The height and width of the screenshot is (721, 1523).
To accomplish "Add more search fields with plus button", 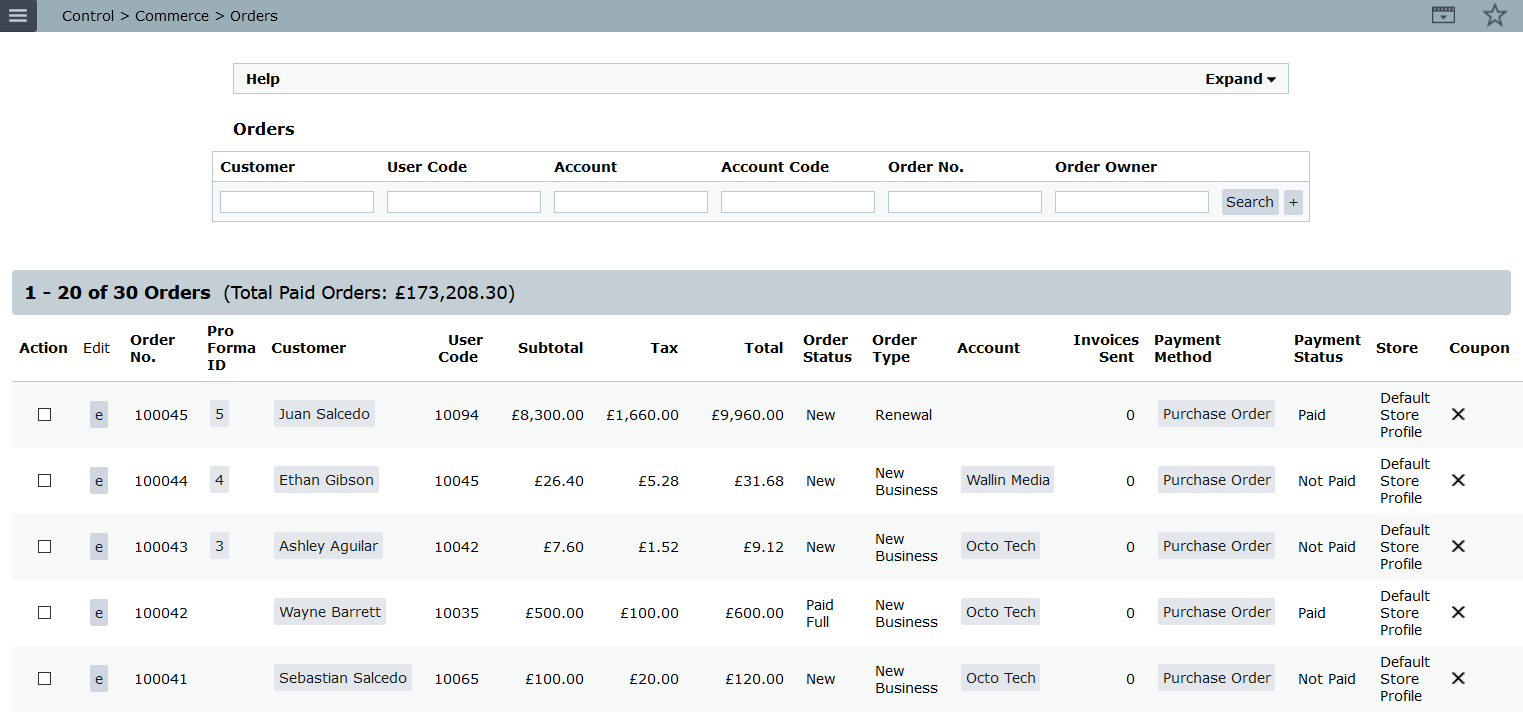I will [1293, 202].
